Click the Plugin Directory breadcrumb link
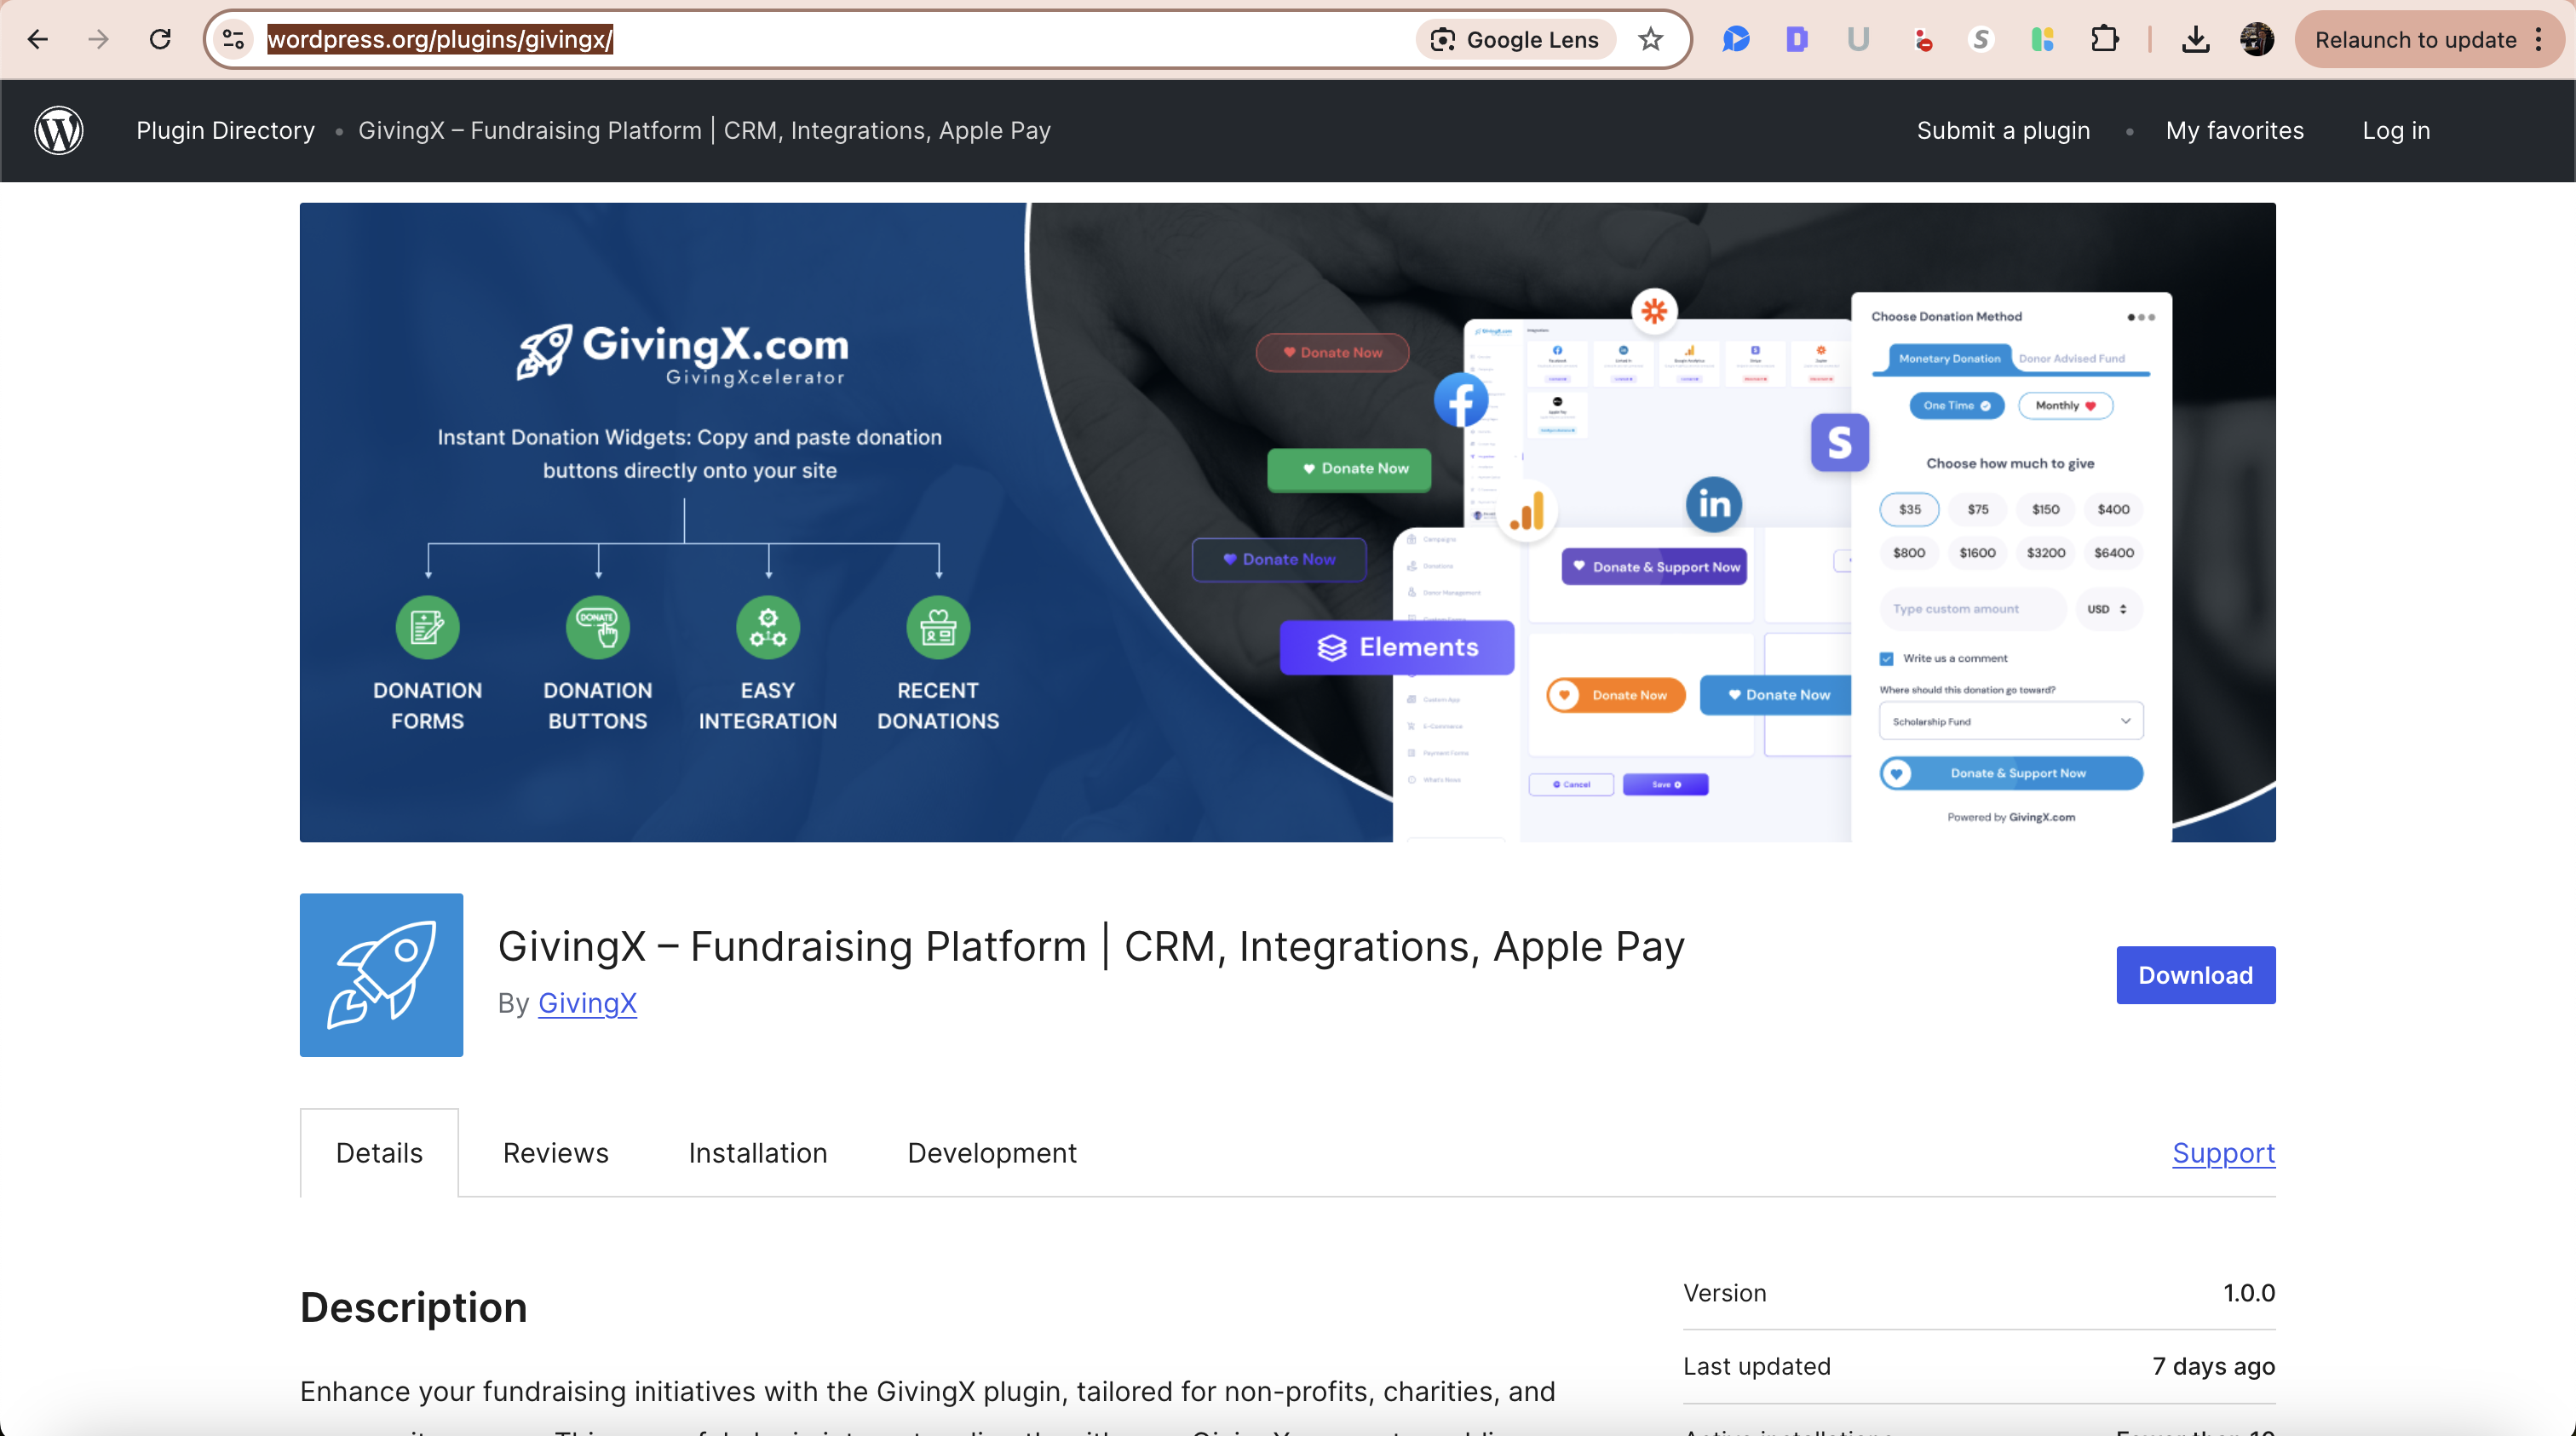 click(x=223, y=129)
